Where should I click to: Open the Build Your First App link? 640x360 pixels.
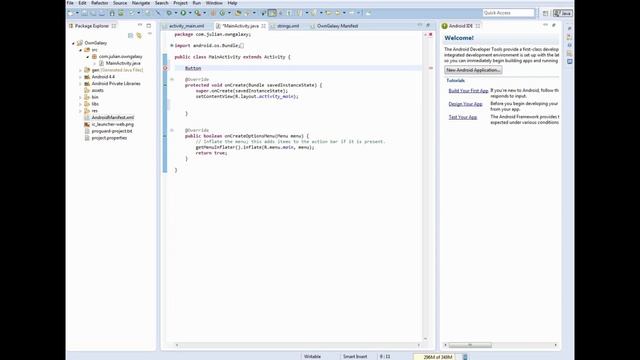click(468, 91)
